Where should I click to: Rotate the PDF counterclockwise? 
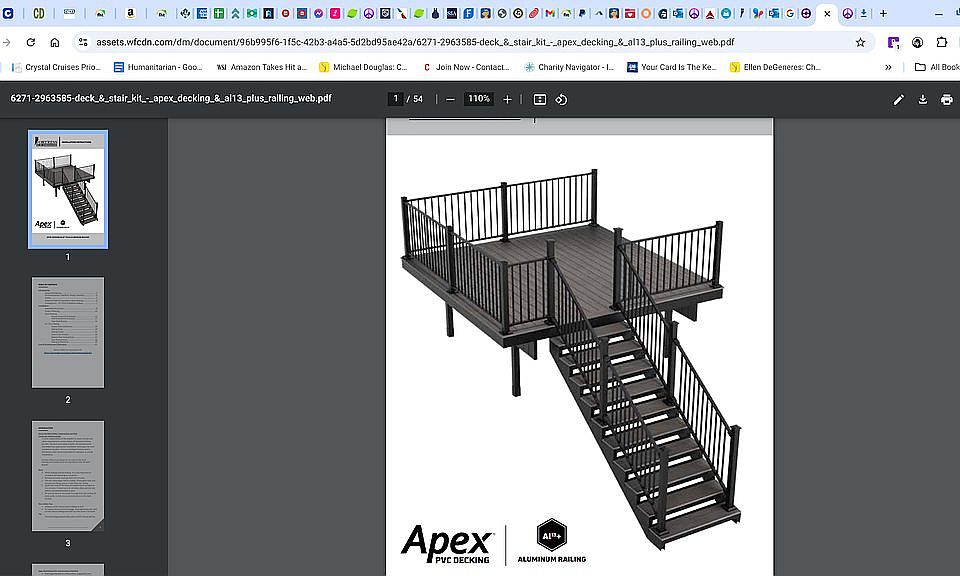(x=561, y=99)
